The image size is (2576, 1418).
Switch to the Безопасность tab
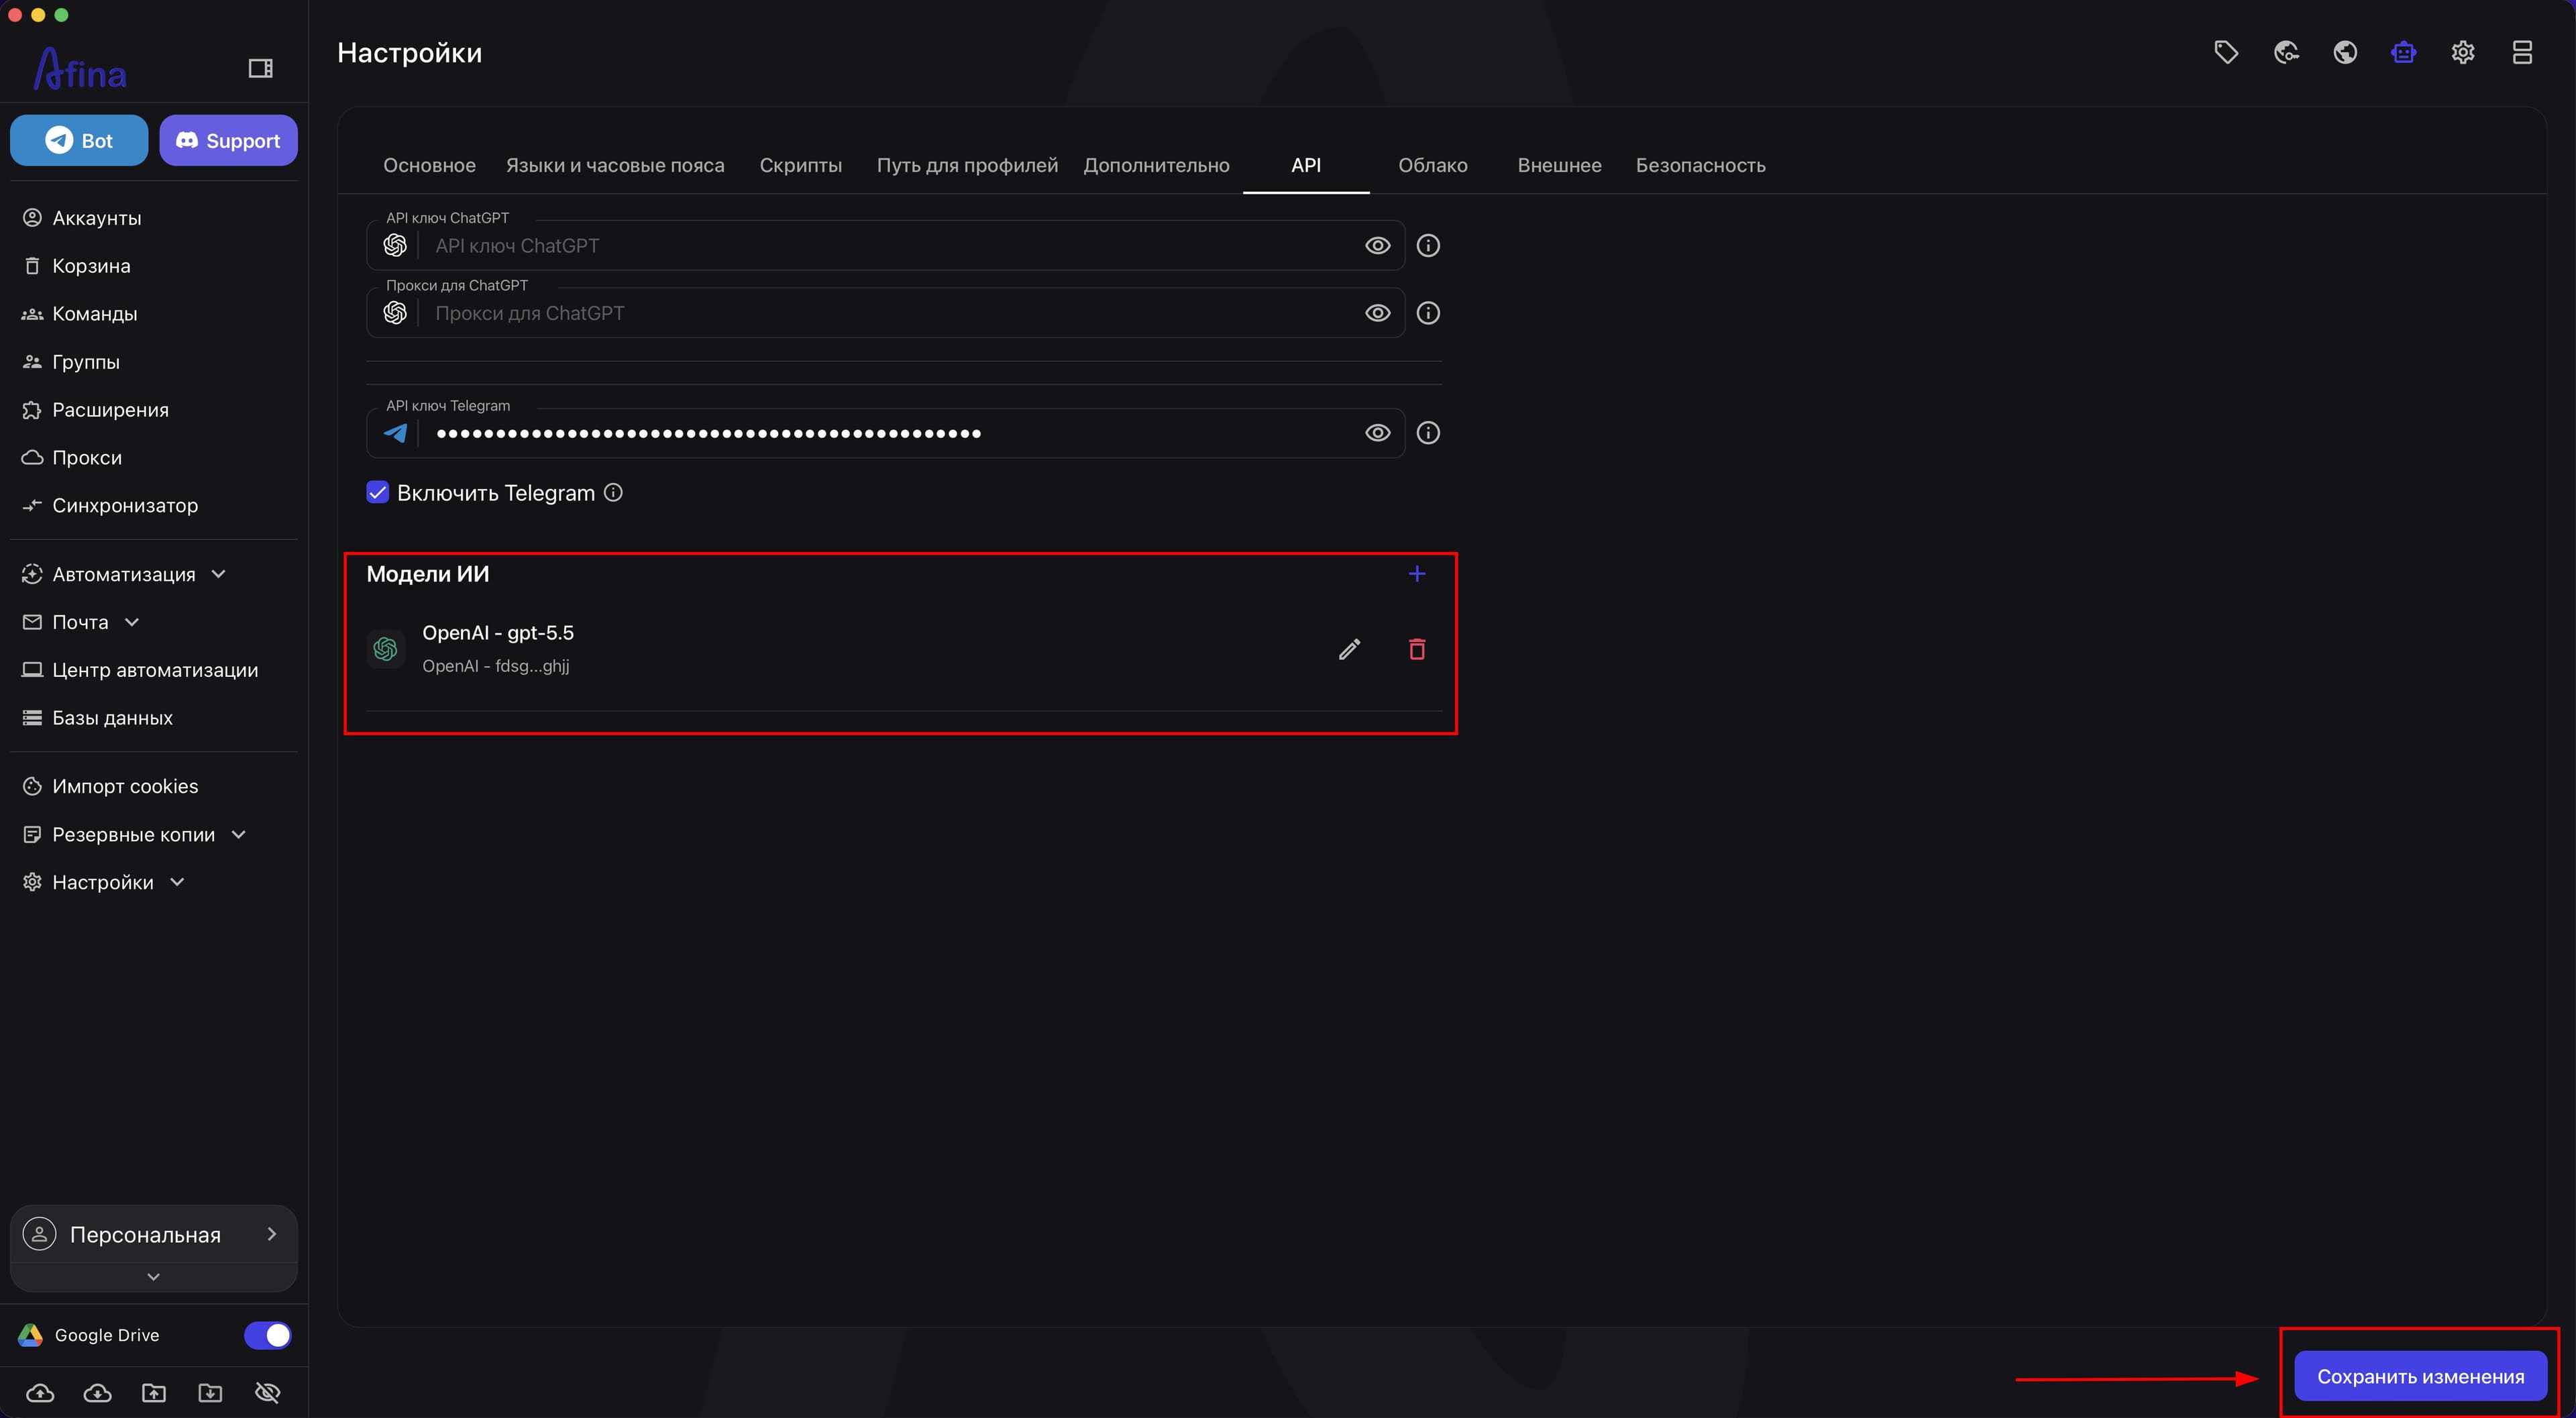pos(1700,165)
